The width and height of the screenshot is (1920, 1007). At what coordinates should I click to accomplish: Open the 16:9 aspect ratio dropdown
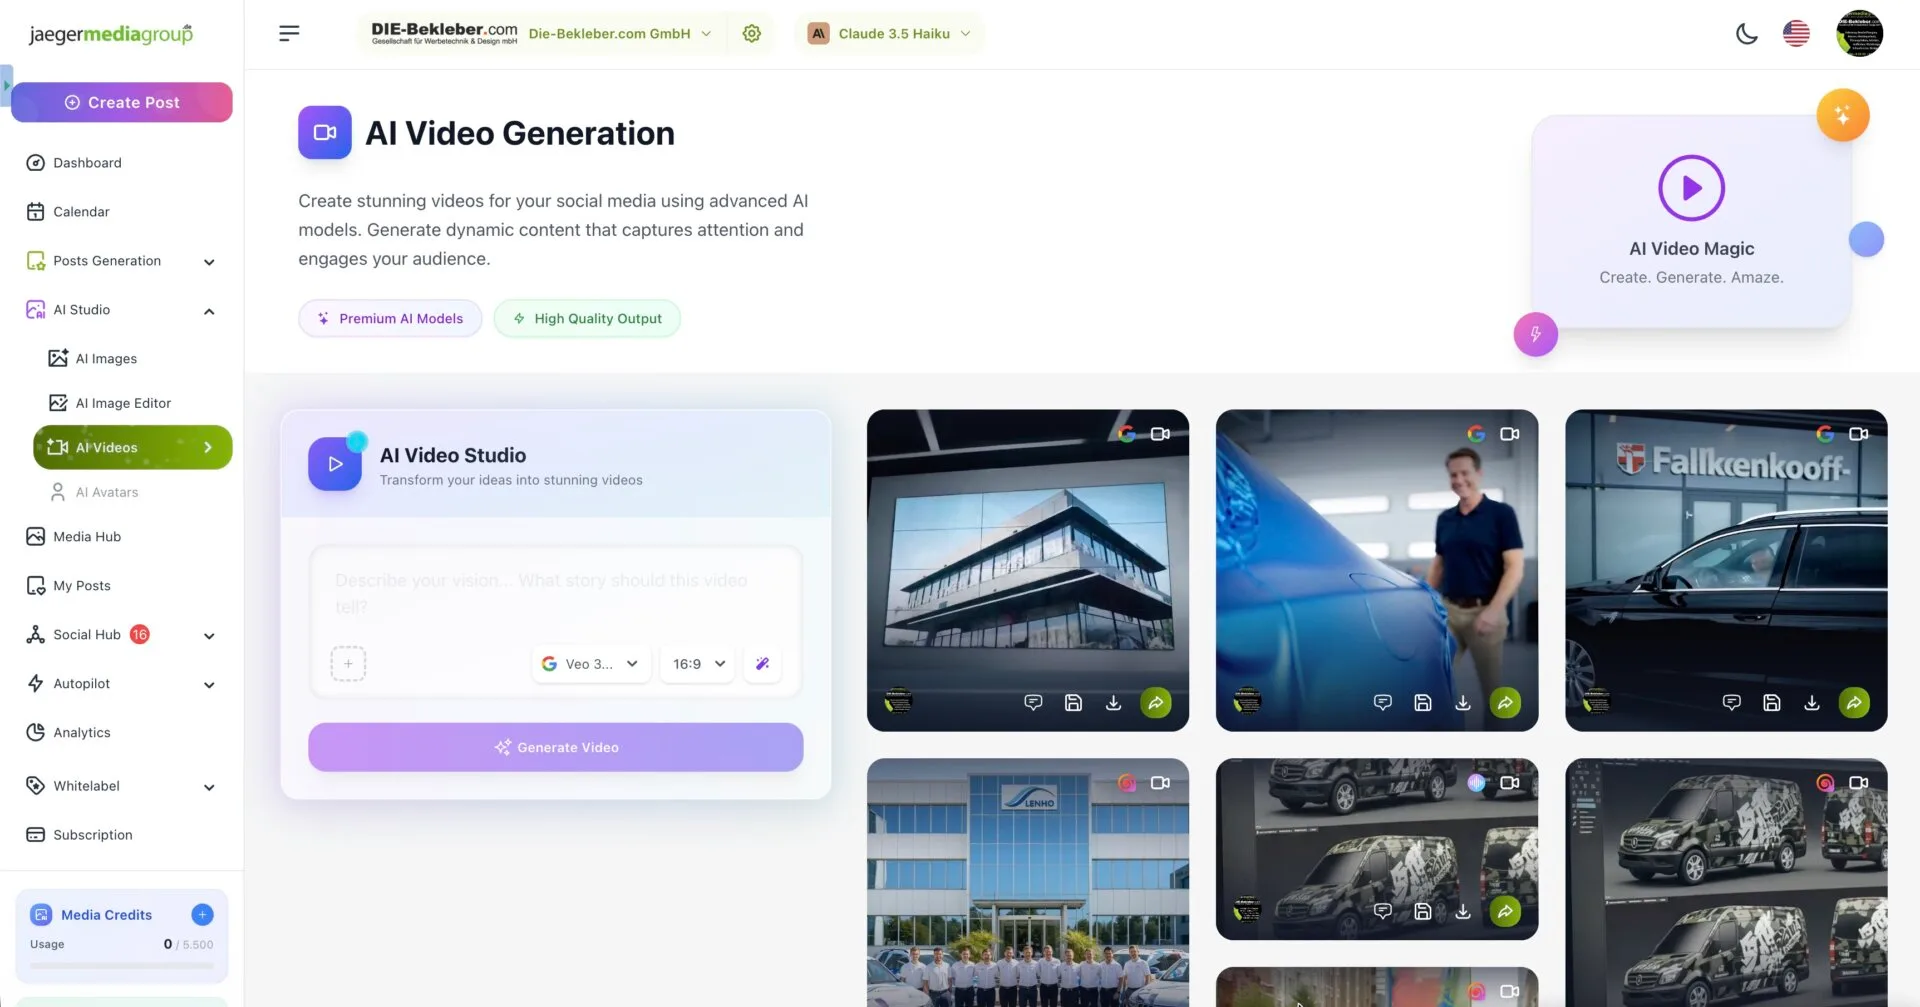(698, 664)
